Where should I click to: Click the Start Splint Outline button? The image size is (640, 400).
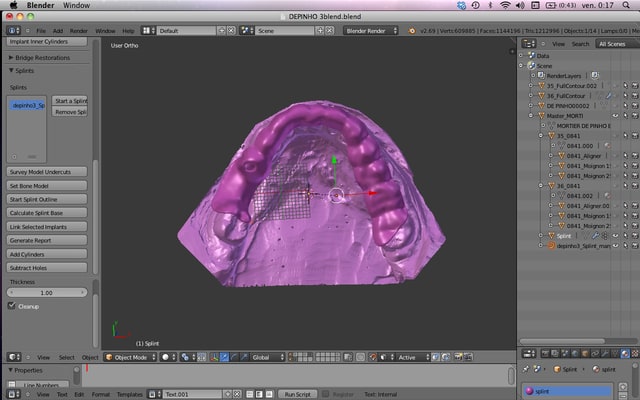tap(47, 199)
